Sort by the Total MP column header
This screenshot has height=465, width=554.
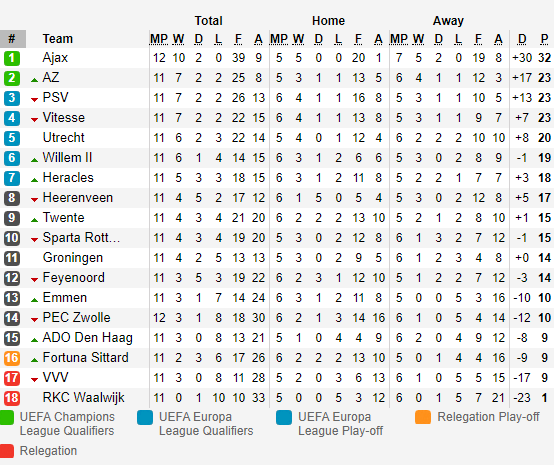pos(159,39)
